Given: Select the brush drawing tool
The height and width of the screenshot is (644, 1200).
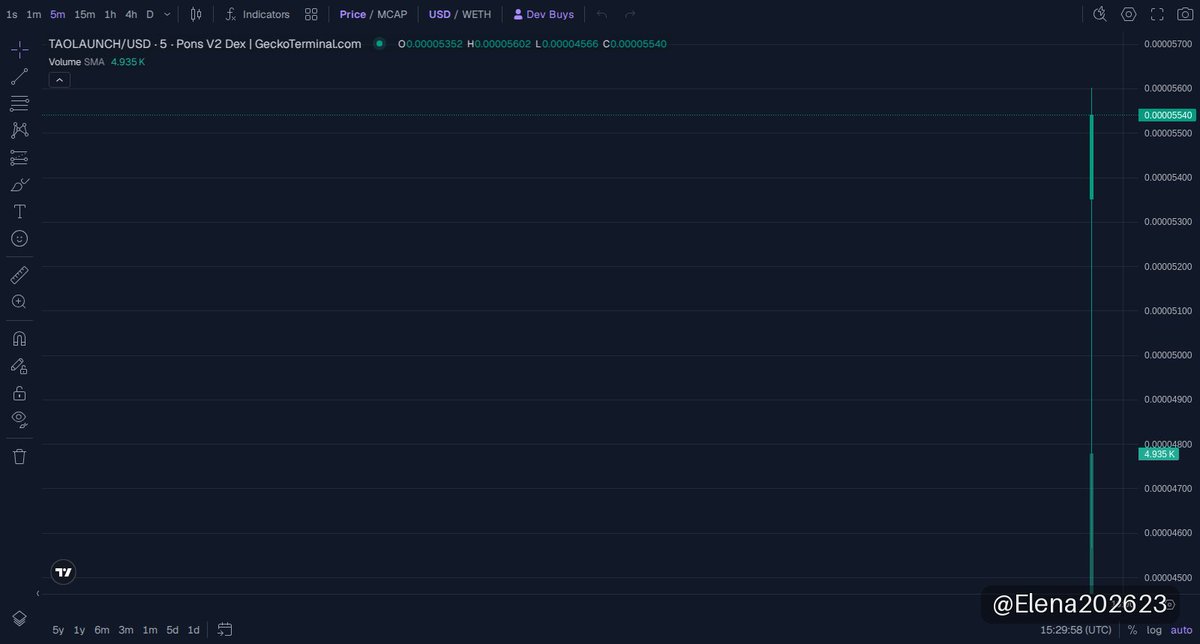Looking at the screenshot, I should pyautogui.click(x=19, y=184).
